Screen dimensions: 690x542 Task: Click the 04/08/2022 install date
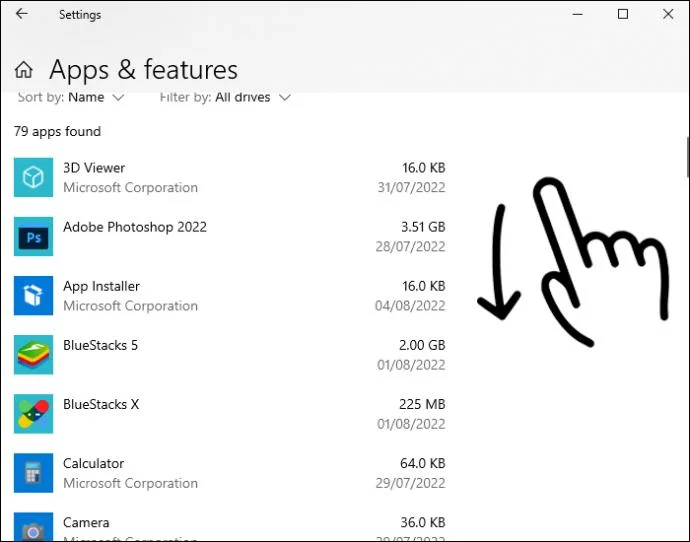tap(410, 306)
